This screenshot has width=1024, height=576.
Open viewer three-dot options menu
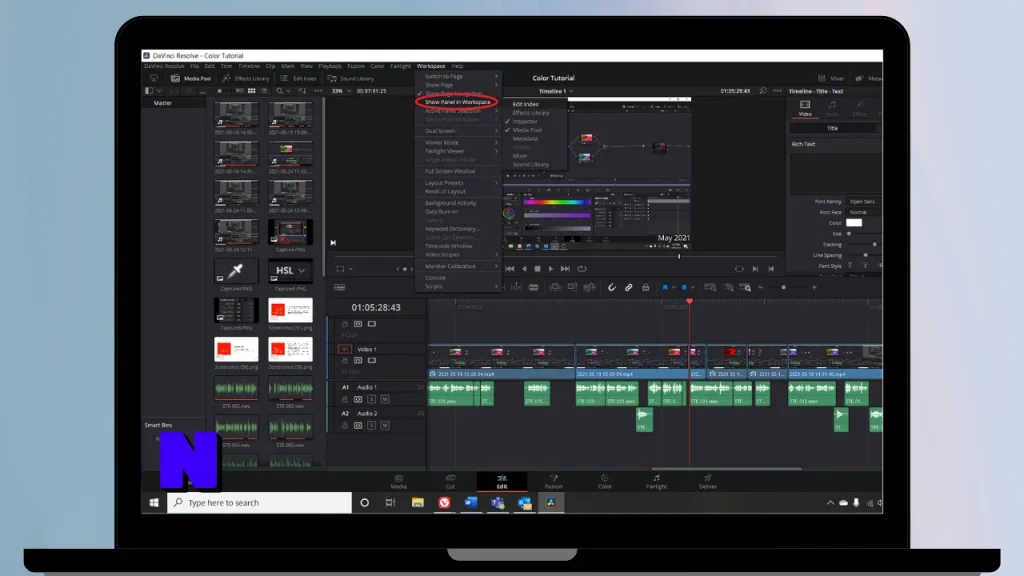777,91
